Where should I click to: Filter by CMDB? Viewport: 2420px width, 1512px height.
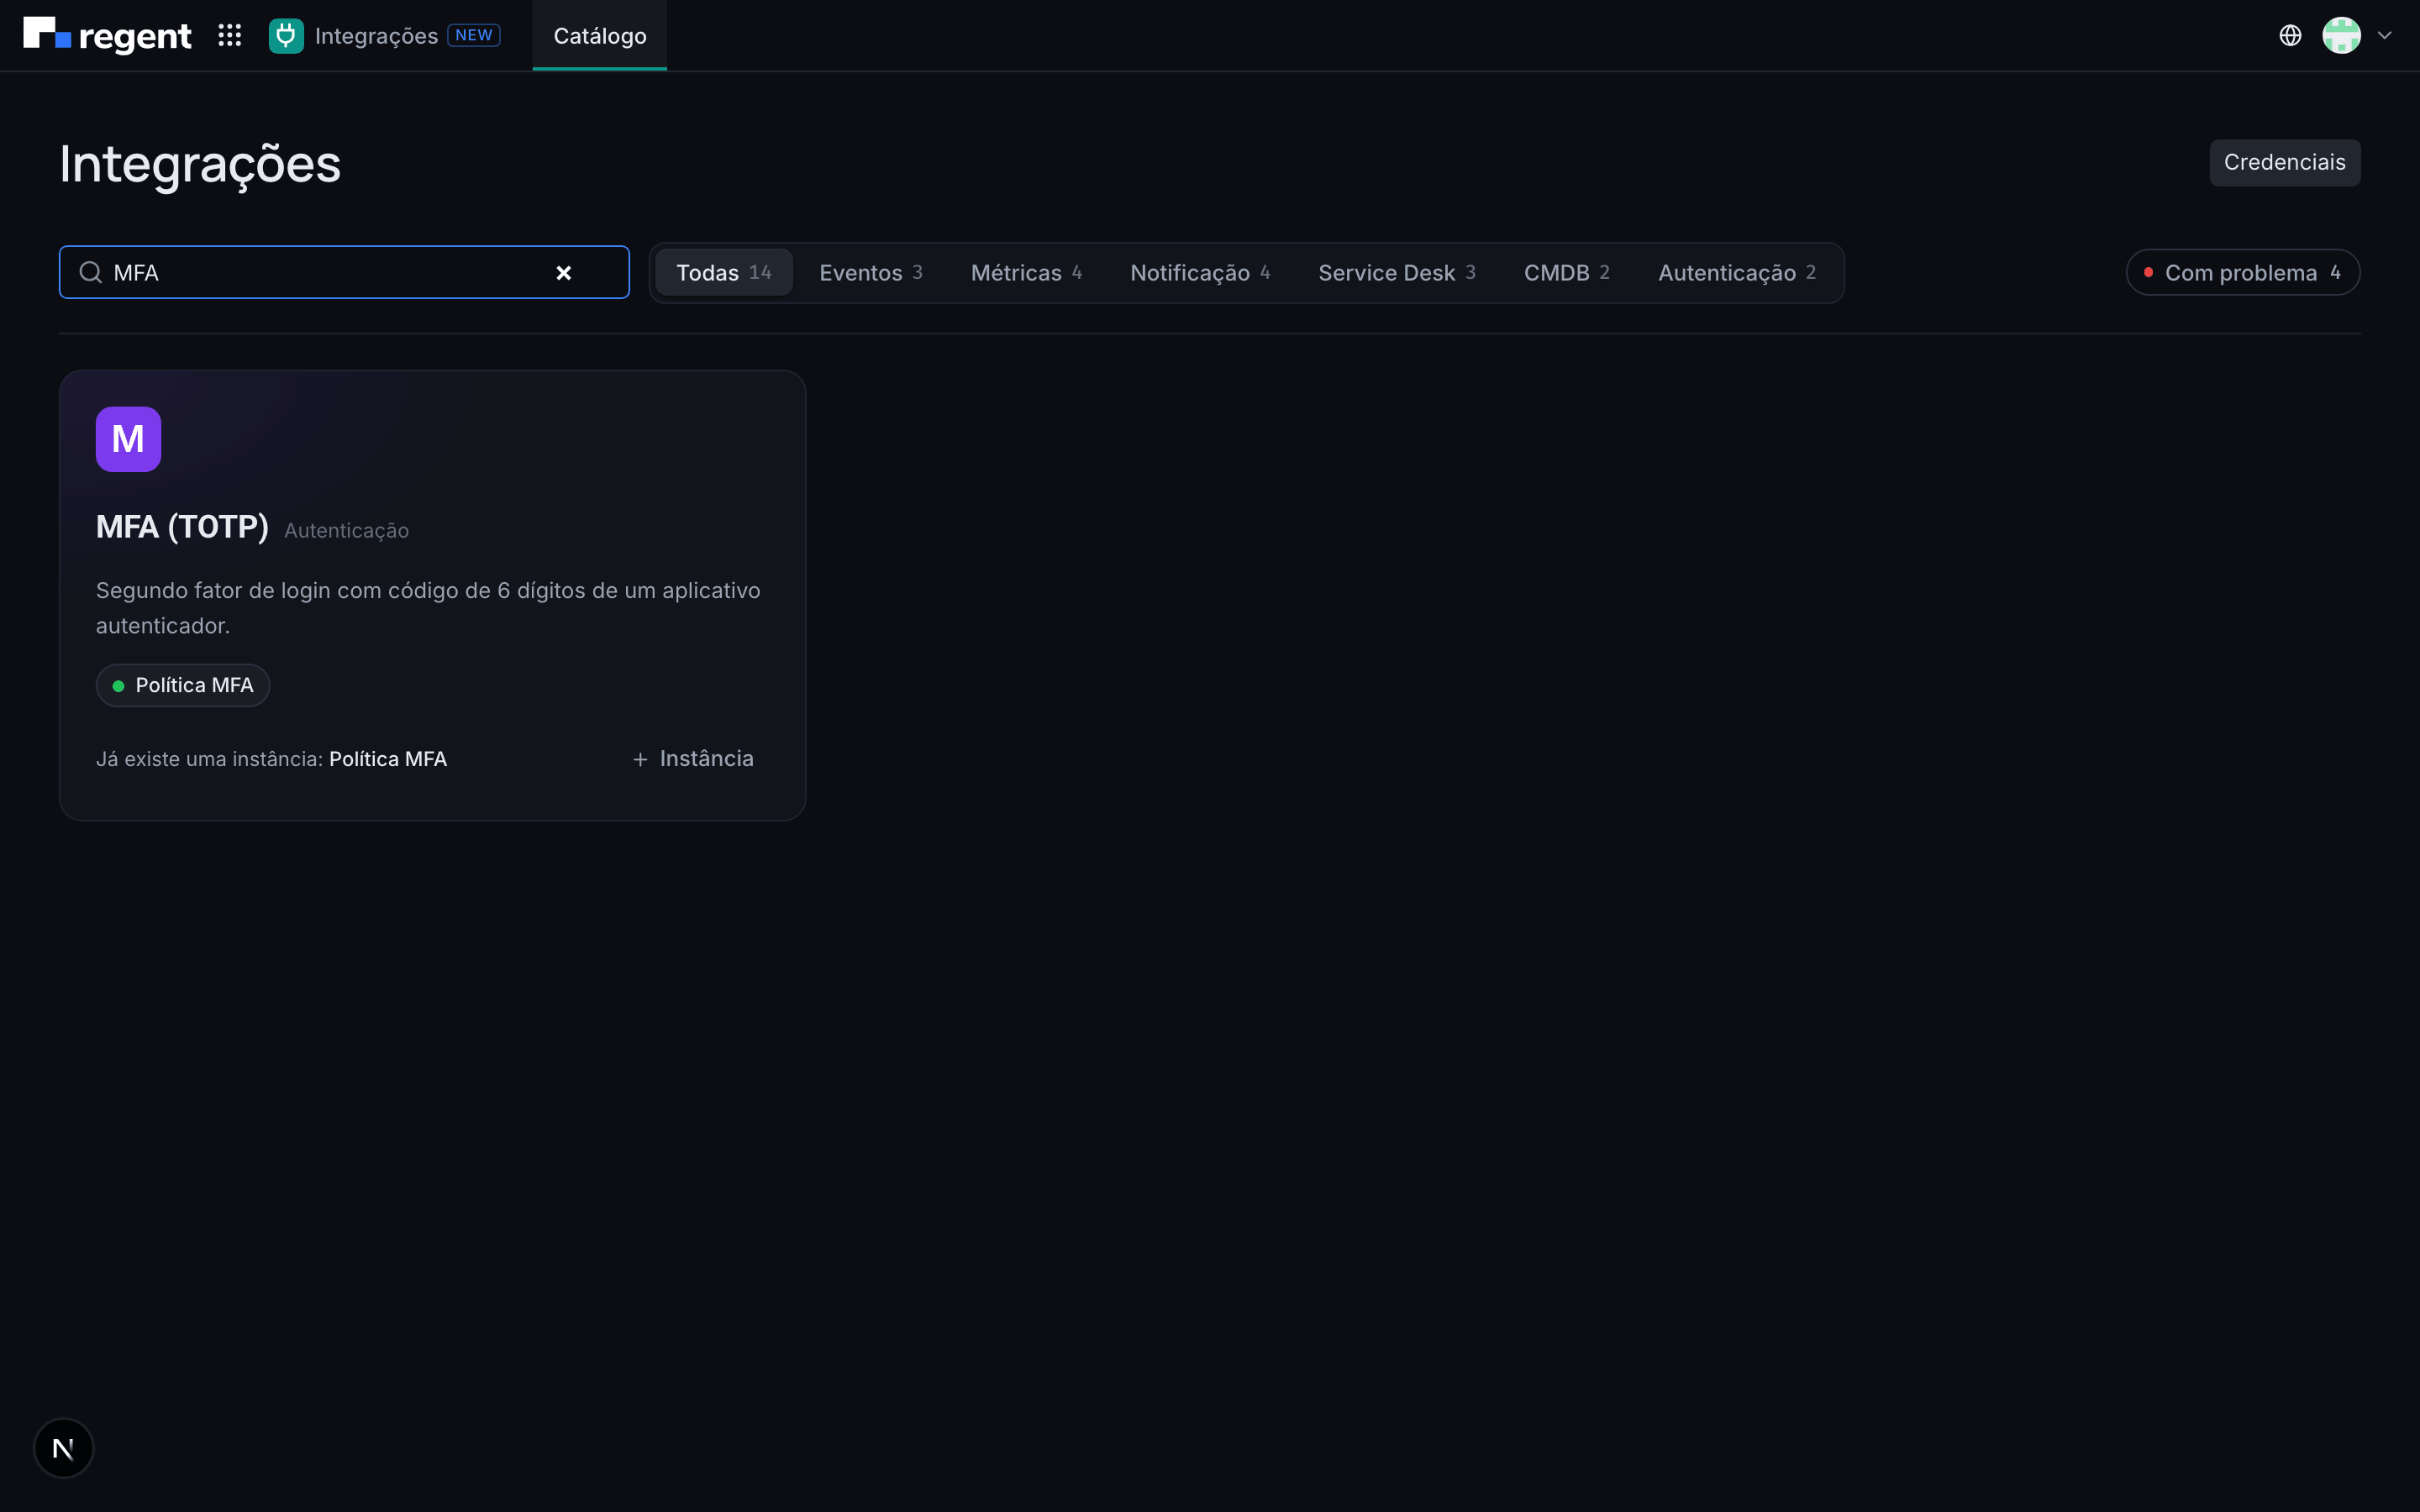coord(1566,272)
